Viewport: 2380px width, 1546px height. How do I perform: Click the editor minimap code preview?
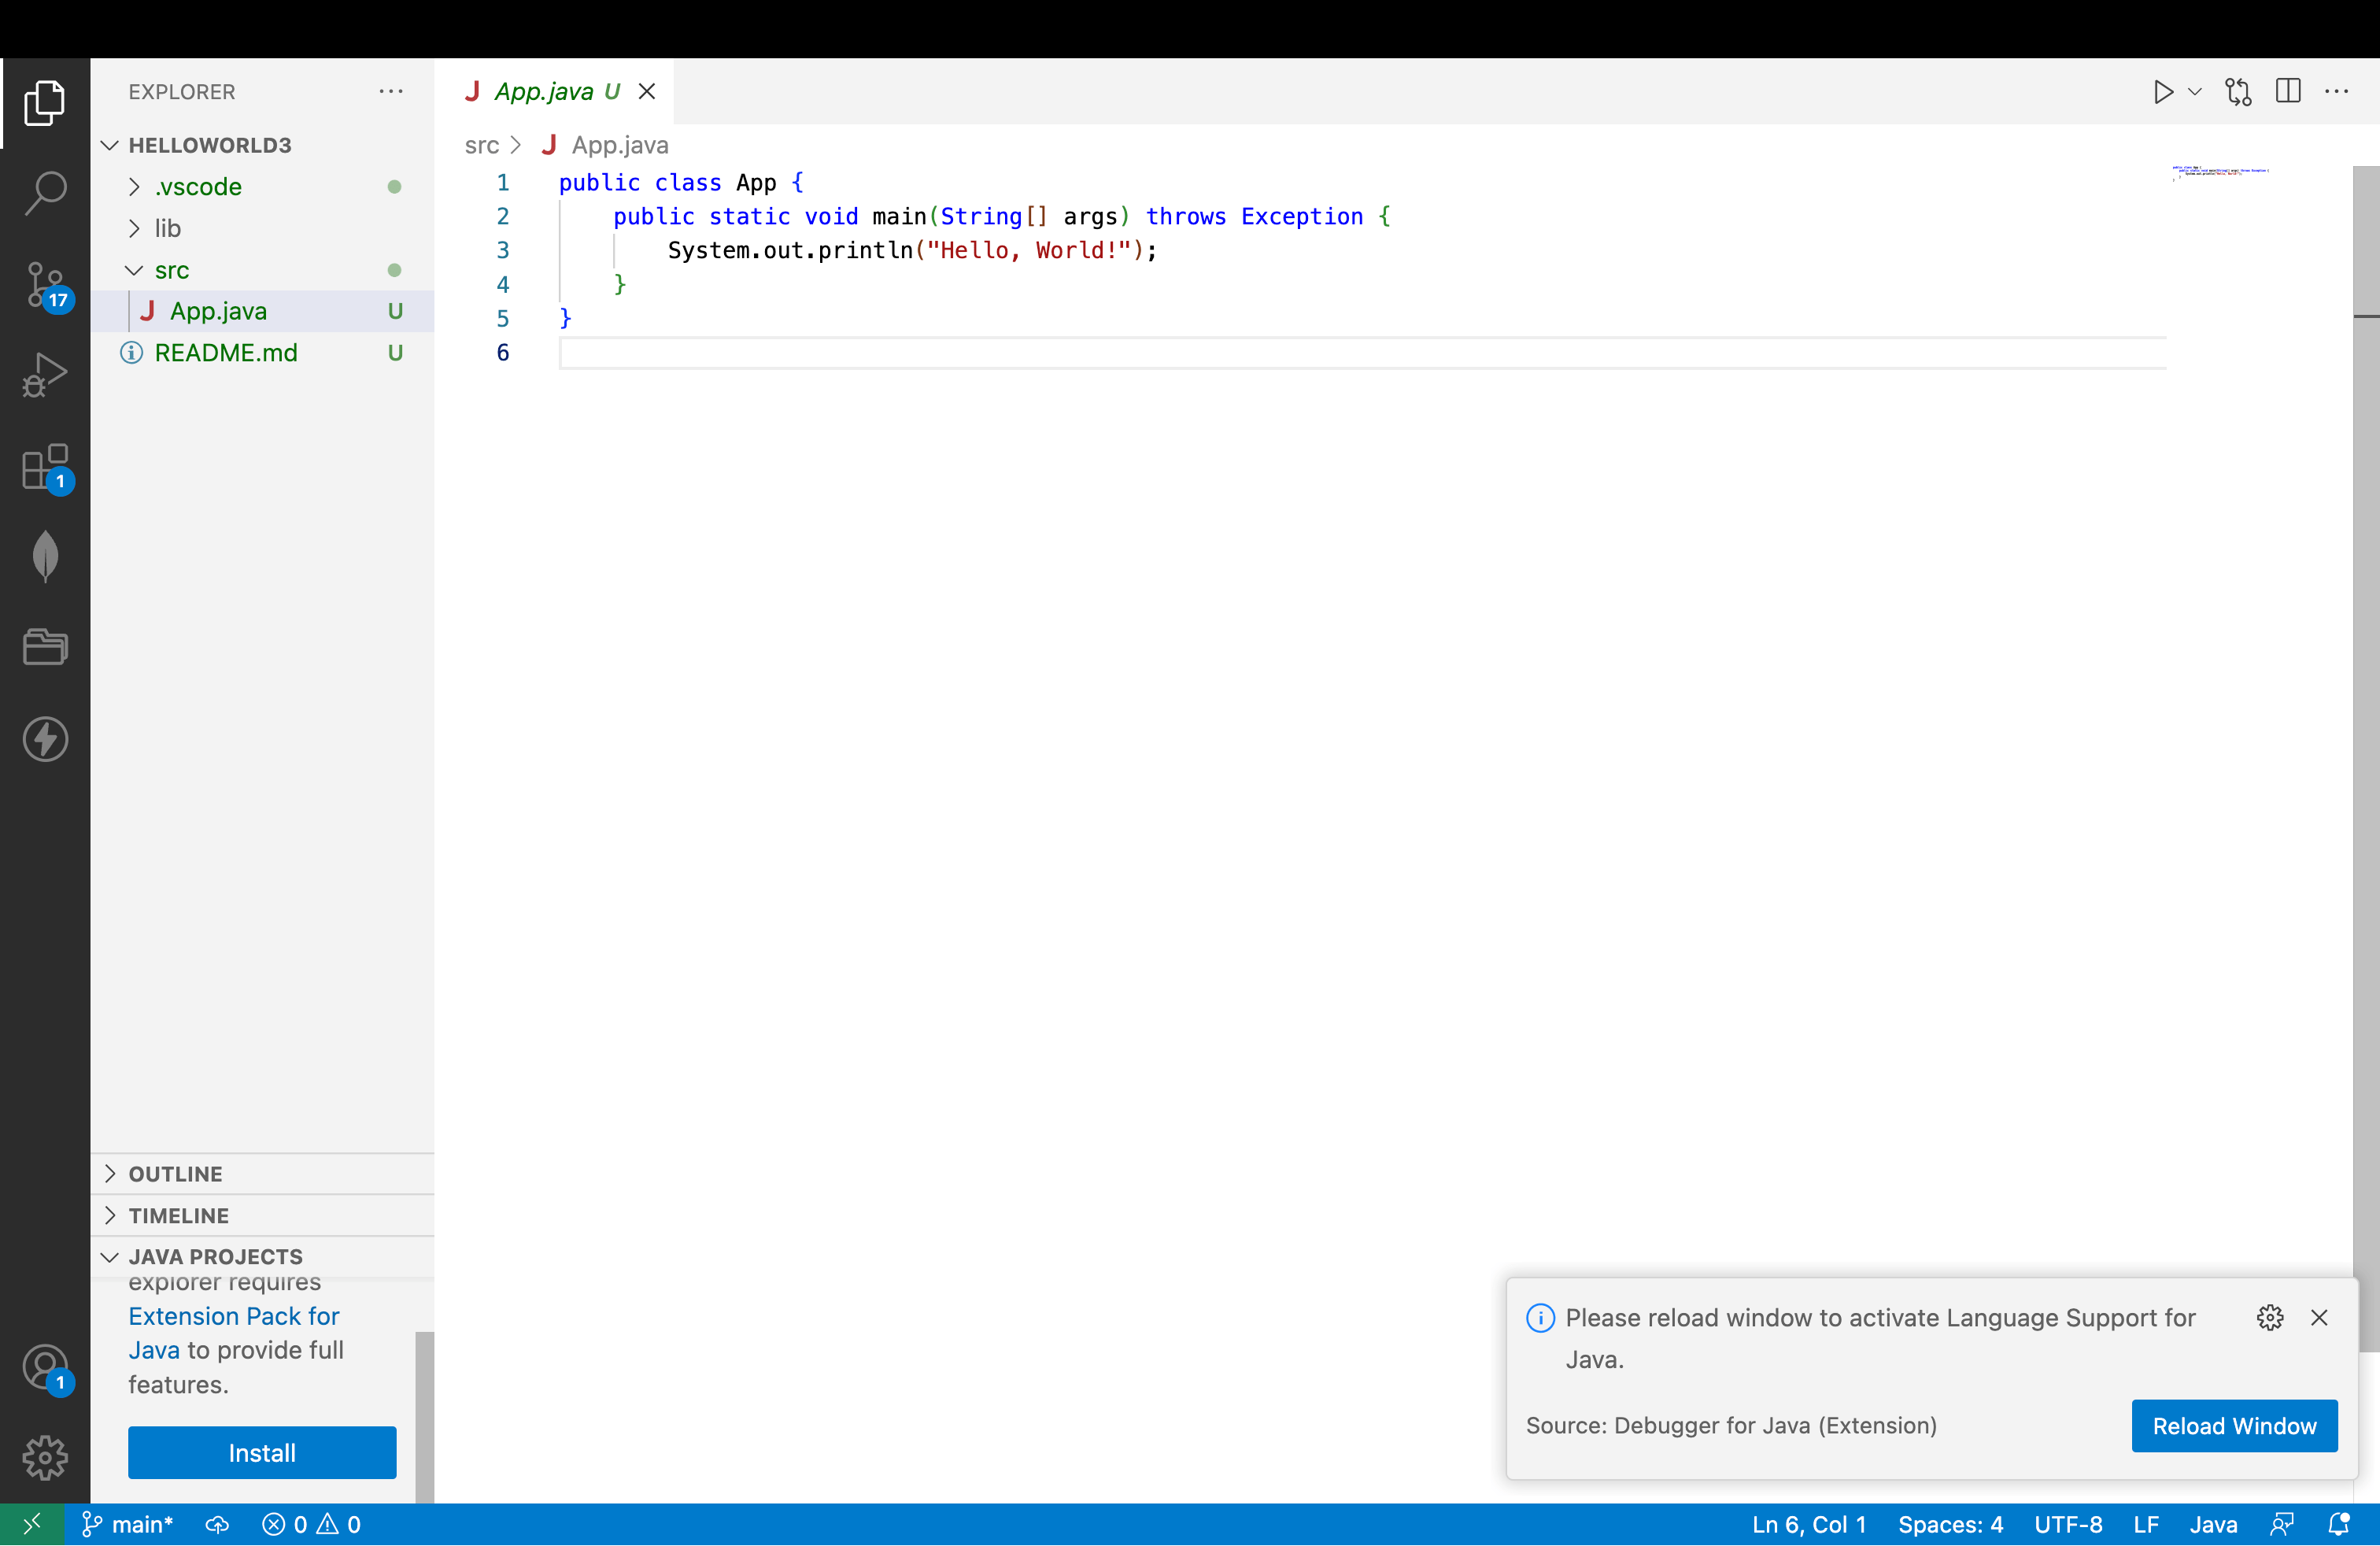click(x=2220, y=172)
